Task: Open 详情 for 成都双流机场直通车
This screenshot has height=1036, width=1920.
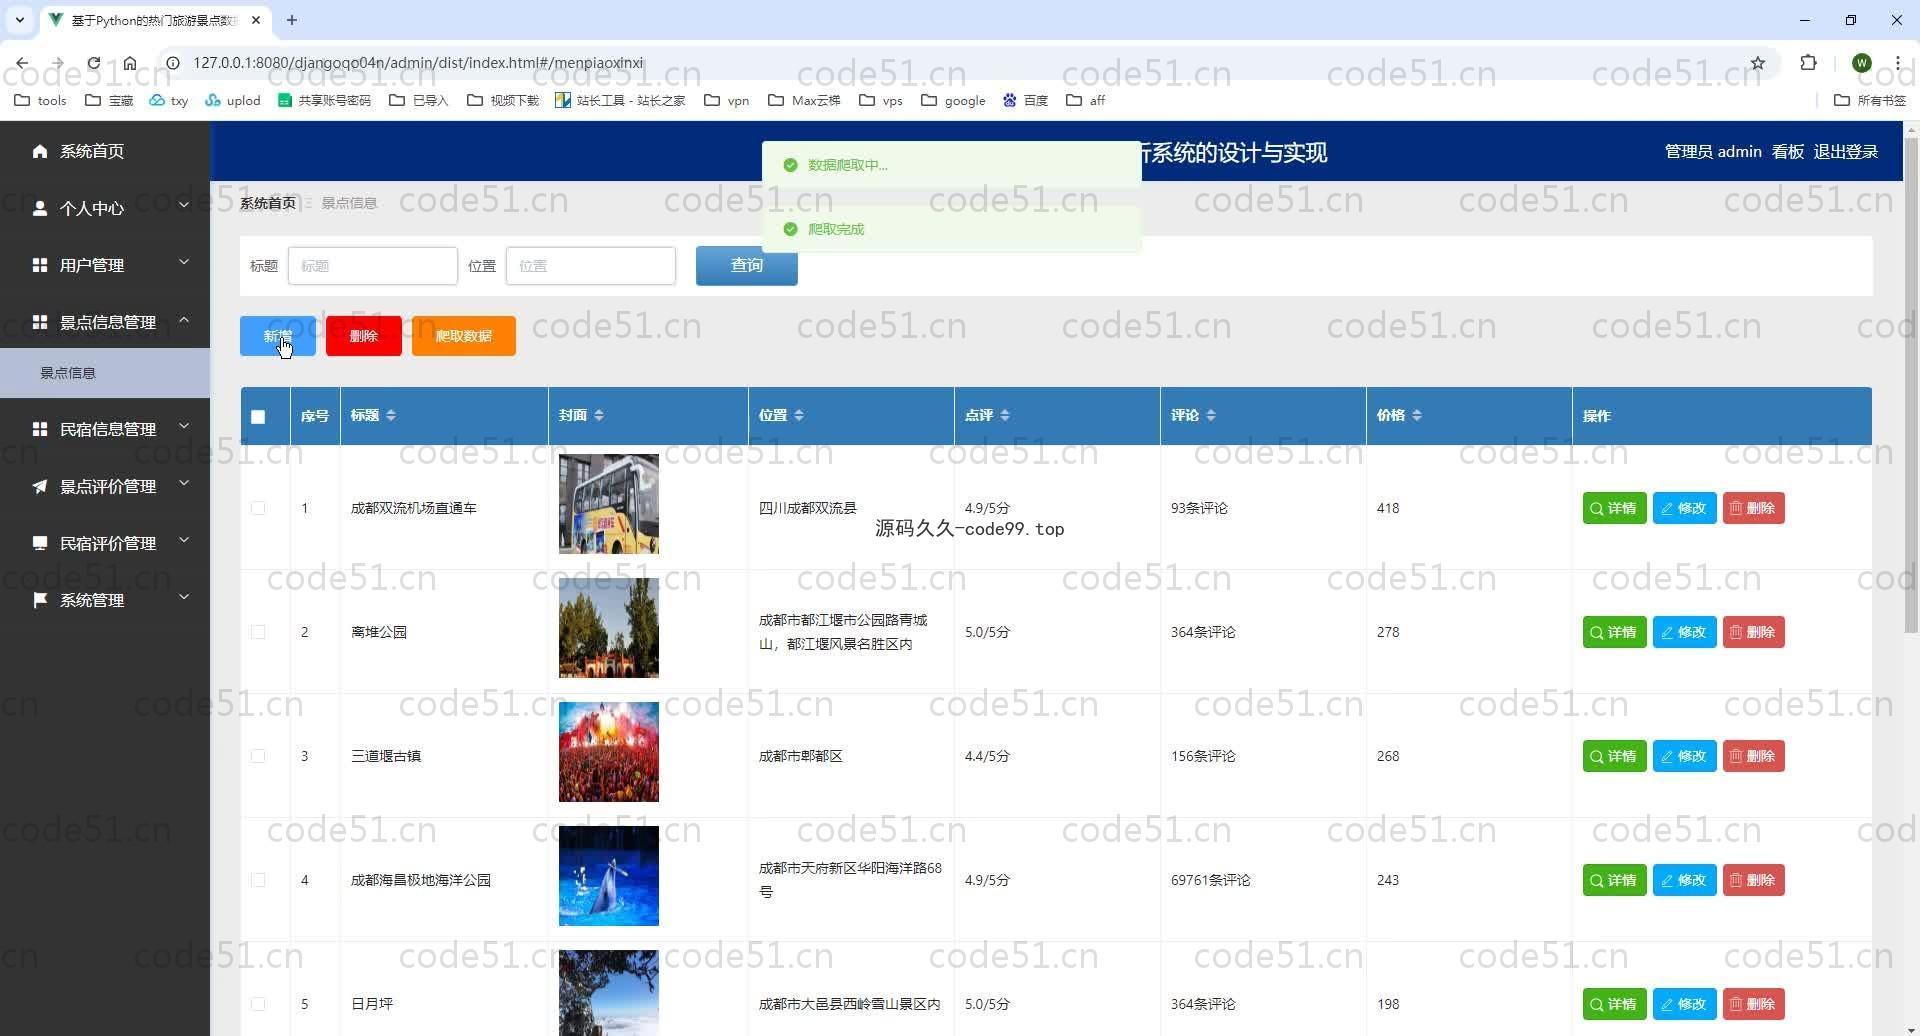Action: 1614,508
